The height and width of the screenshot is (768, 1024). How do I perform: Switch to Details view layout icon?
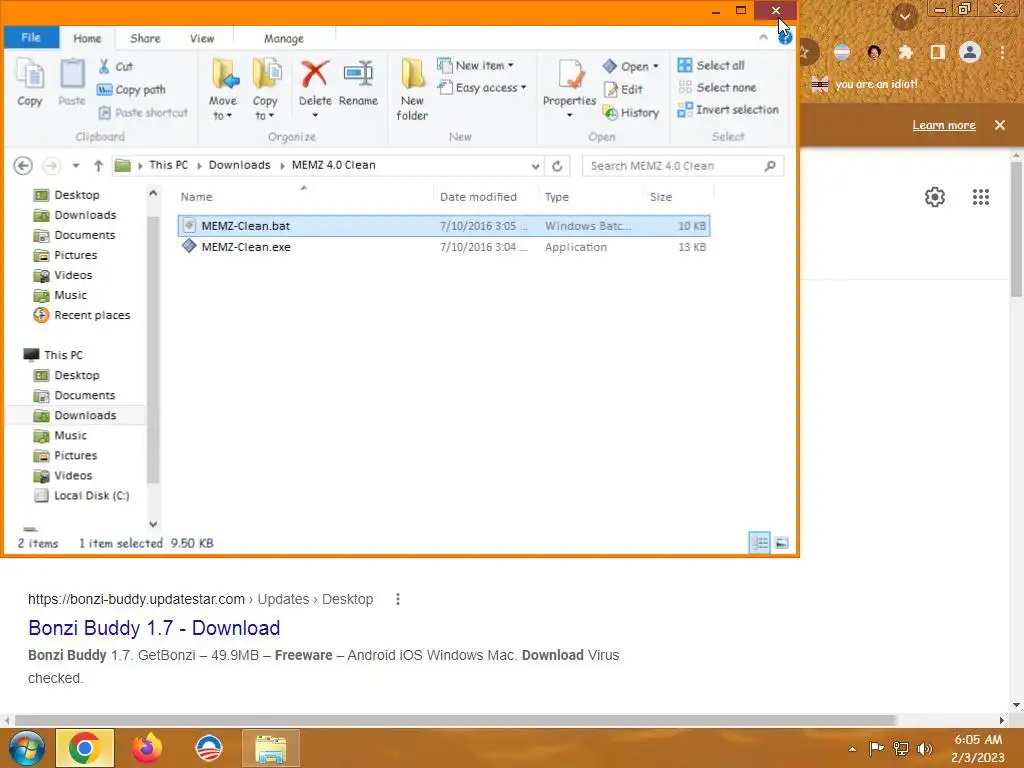pyautogui.click(x=760, y=543)
